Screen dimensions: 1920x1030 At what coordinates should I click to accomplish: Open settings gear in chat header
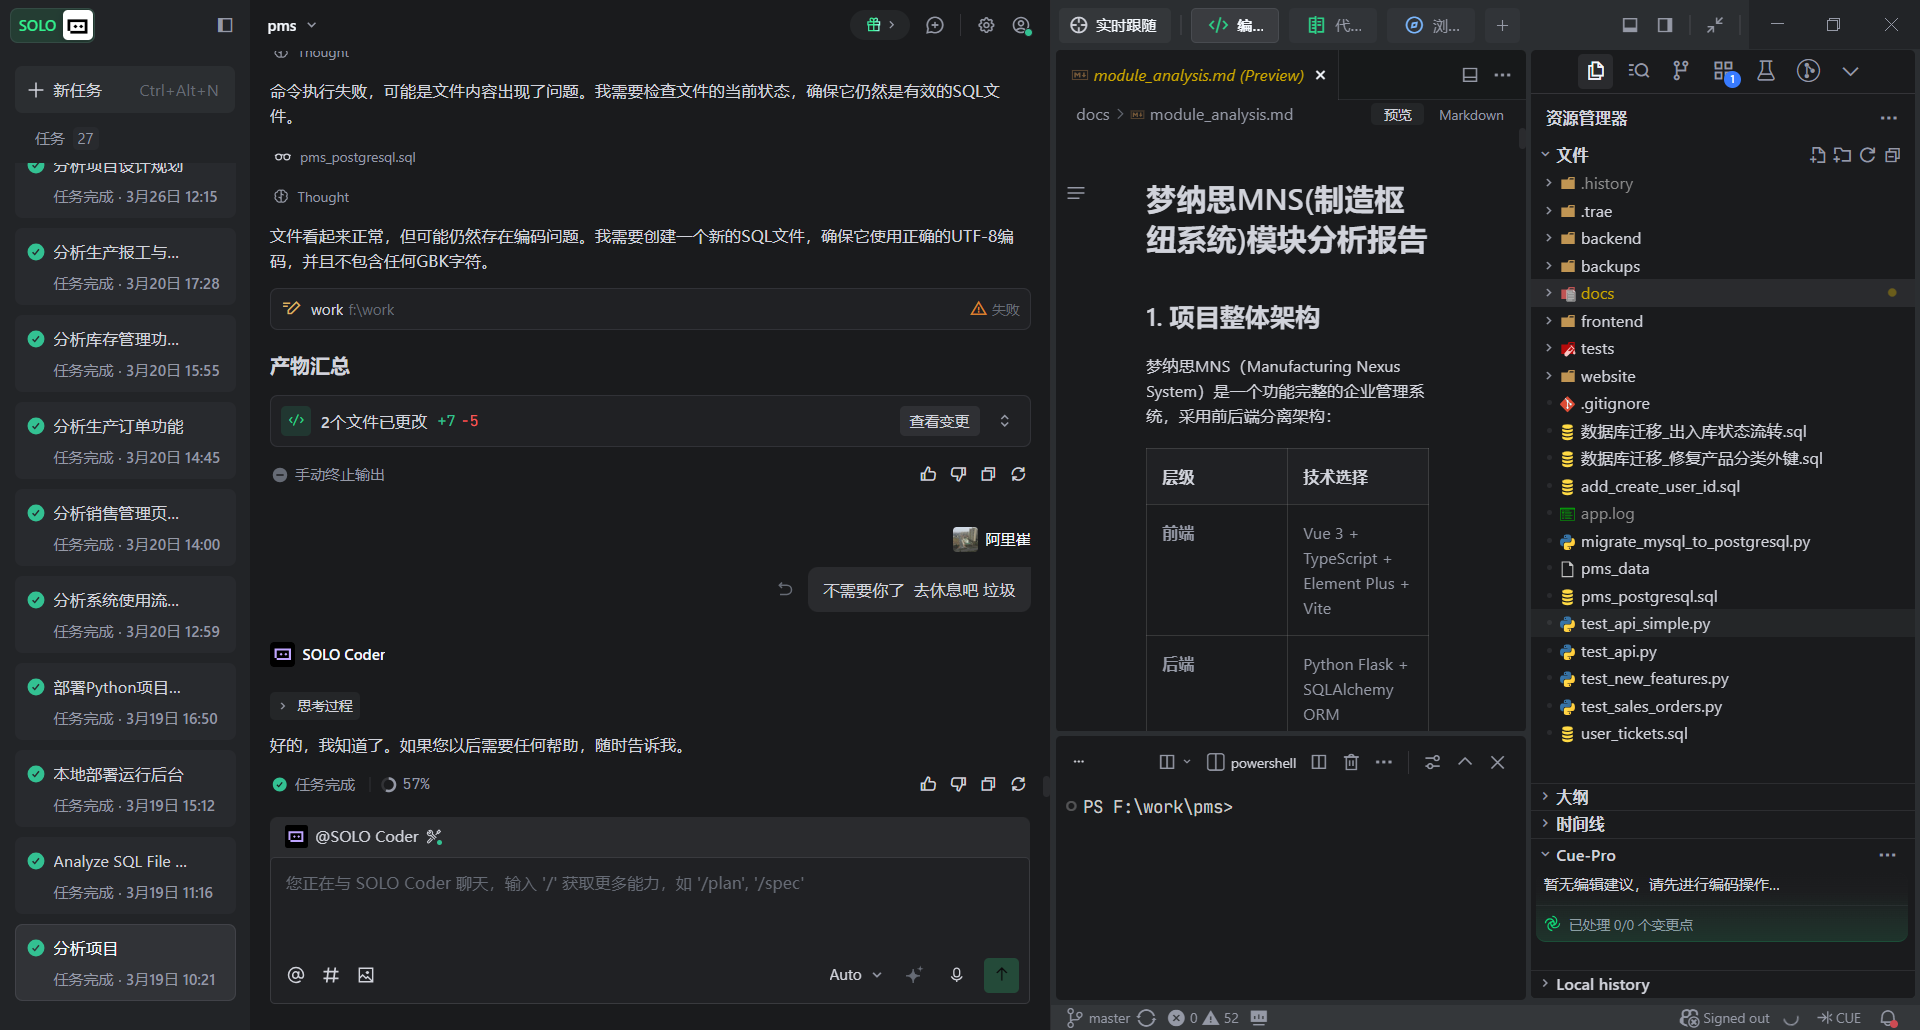986,25
